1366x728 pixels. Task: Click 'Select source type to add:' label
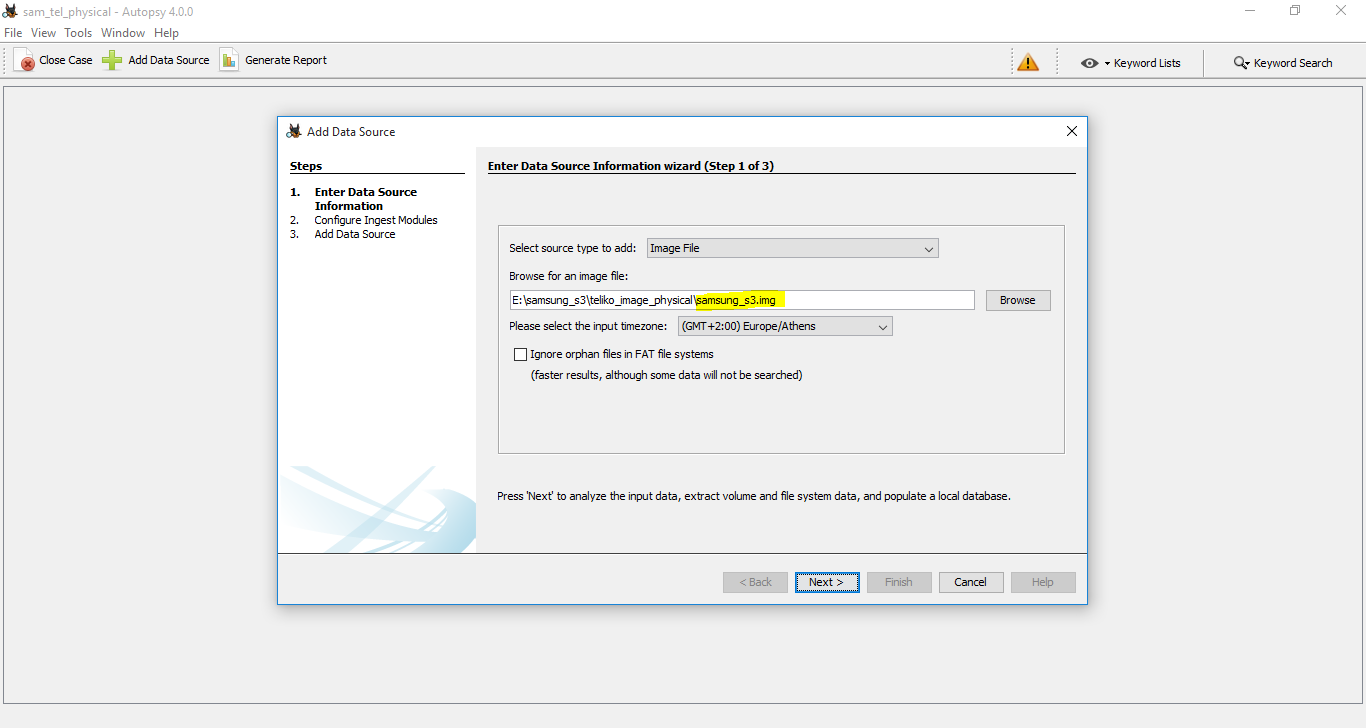pos(573,248)
